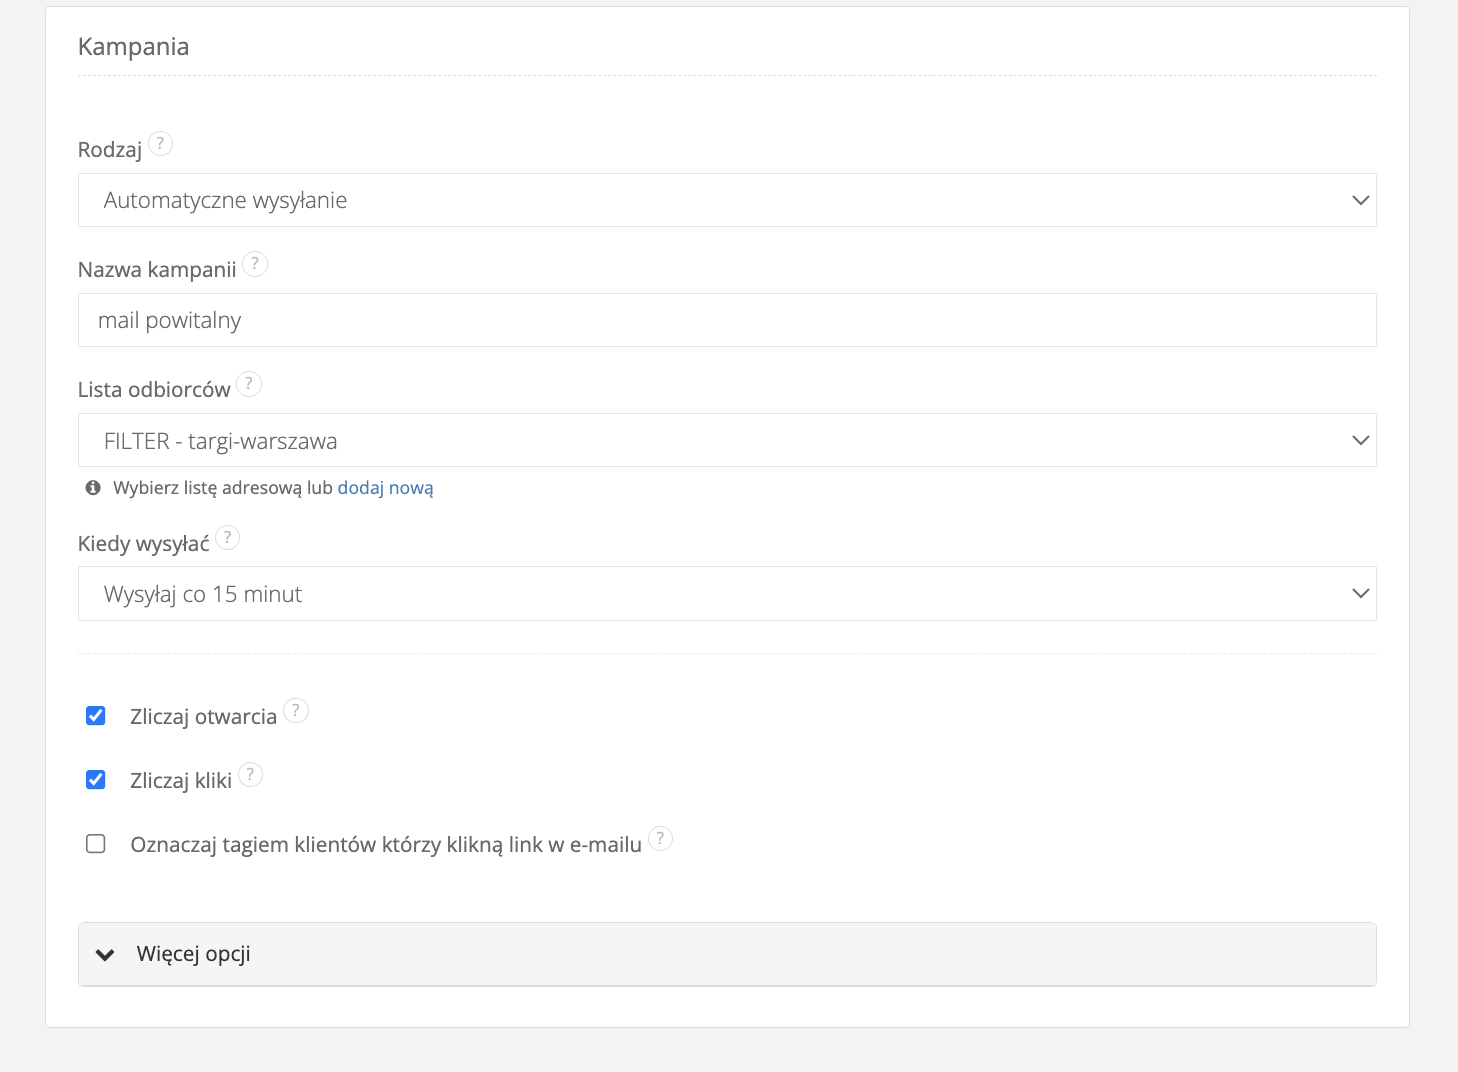1458x1072 pixels.
Task: Click the help icon next to Zliczaj otwarcia
Action: pos(296,711)
